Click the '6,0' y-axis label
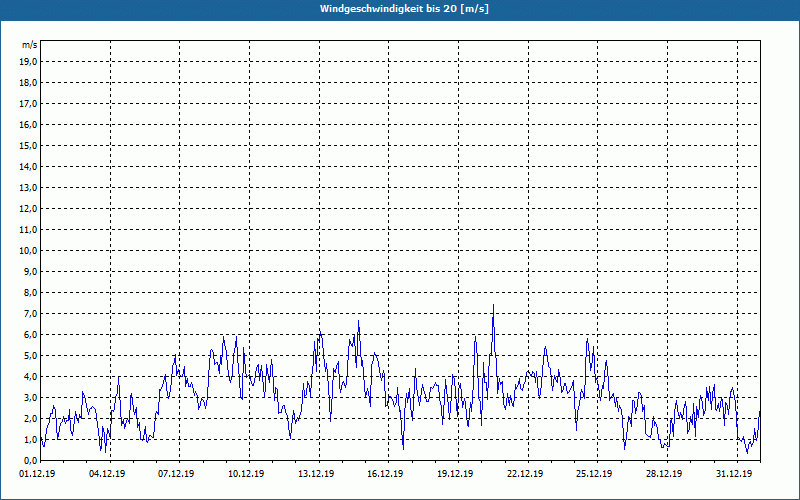The width and height of the screenshot is (800, 500). pos(30,335)
